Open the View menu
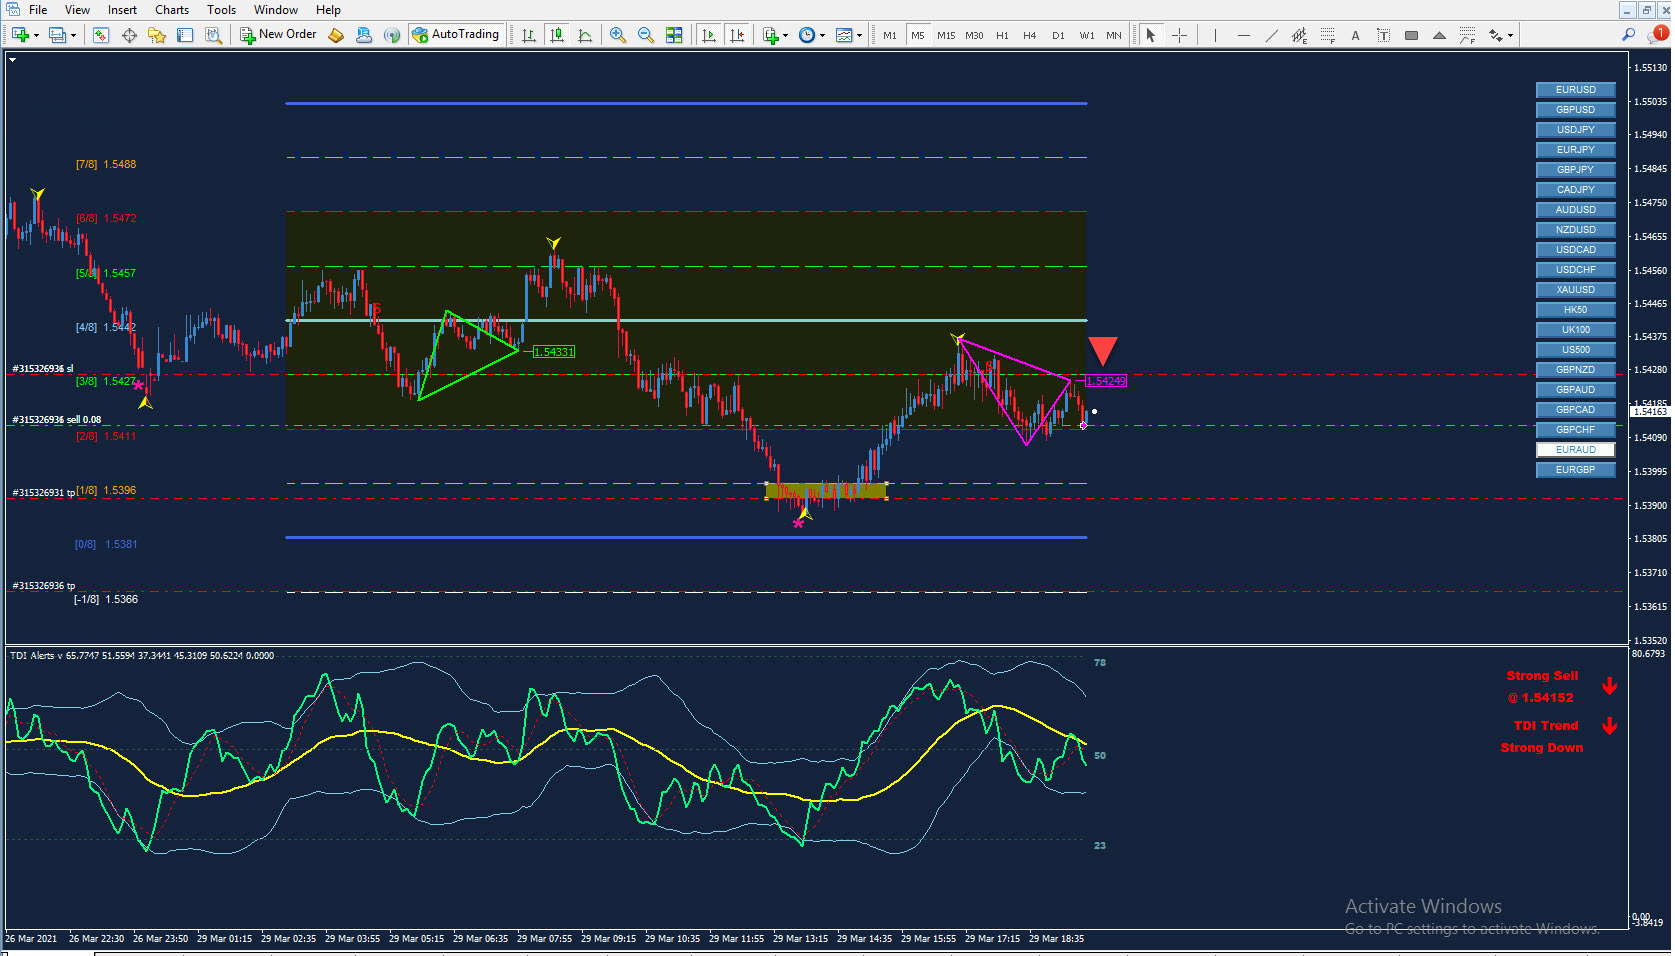 pos(77,10)
